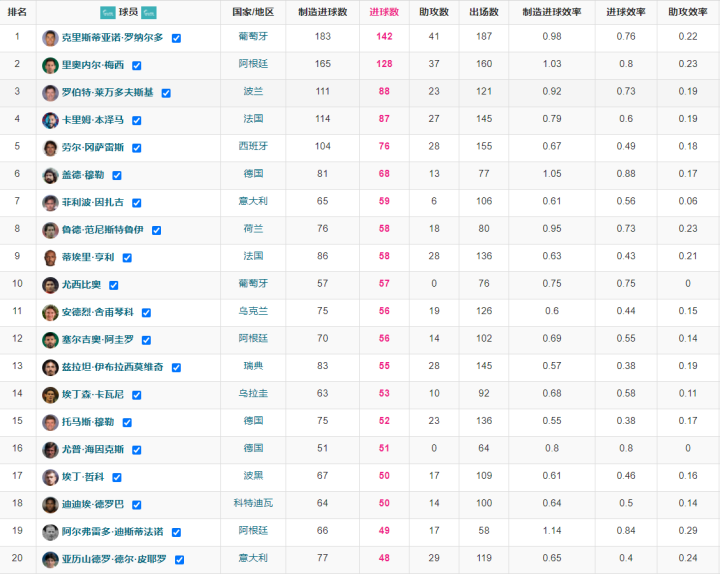Click avatar of 蒂埃里·亨利
The image size is (720, 574).
[50, 257]
